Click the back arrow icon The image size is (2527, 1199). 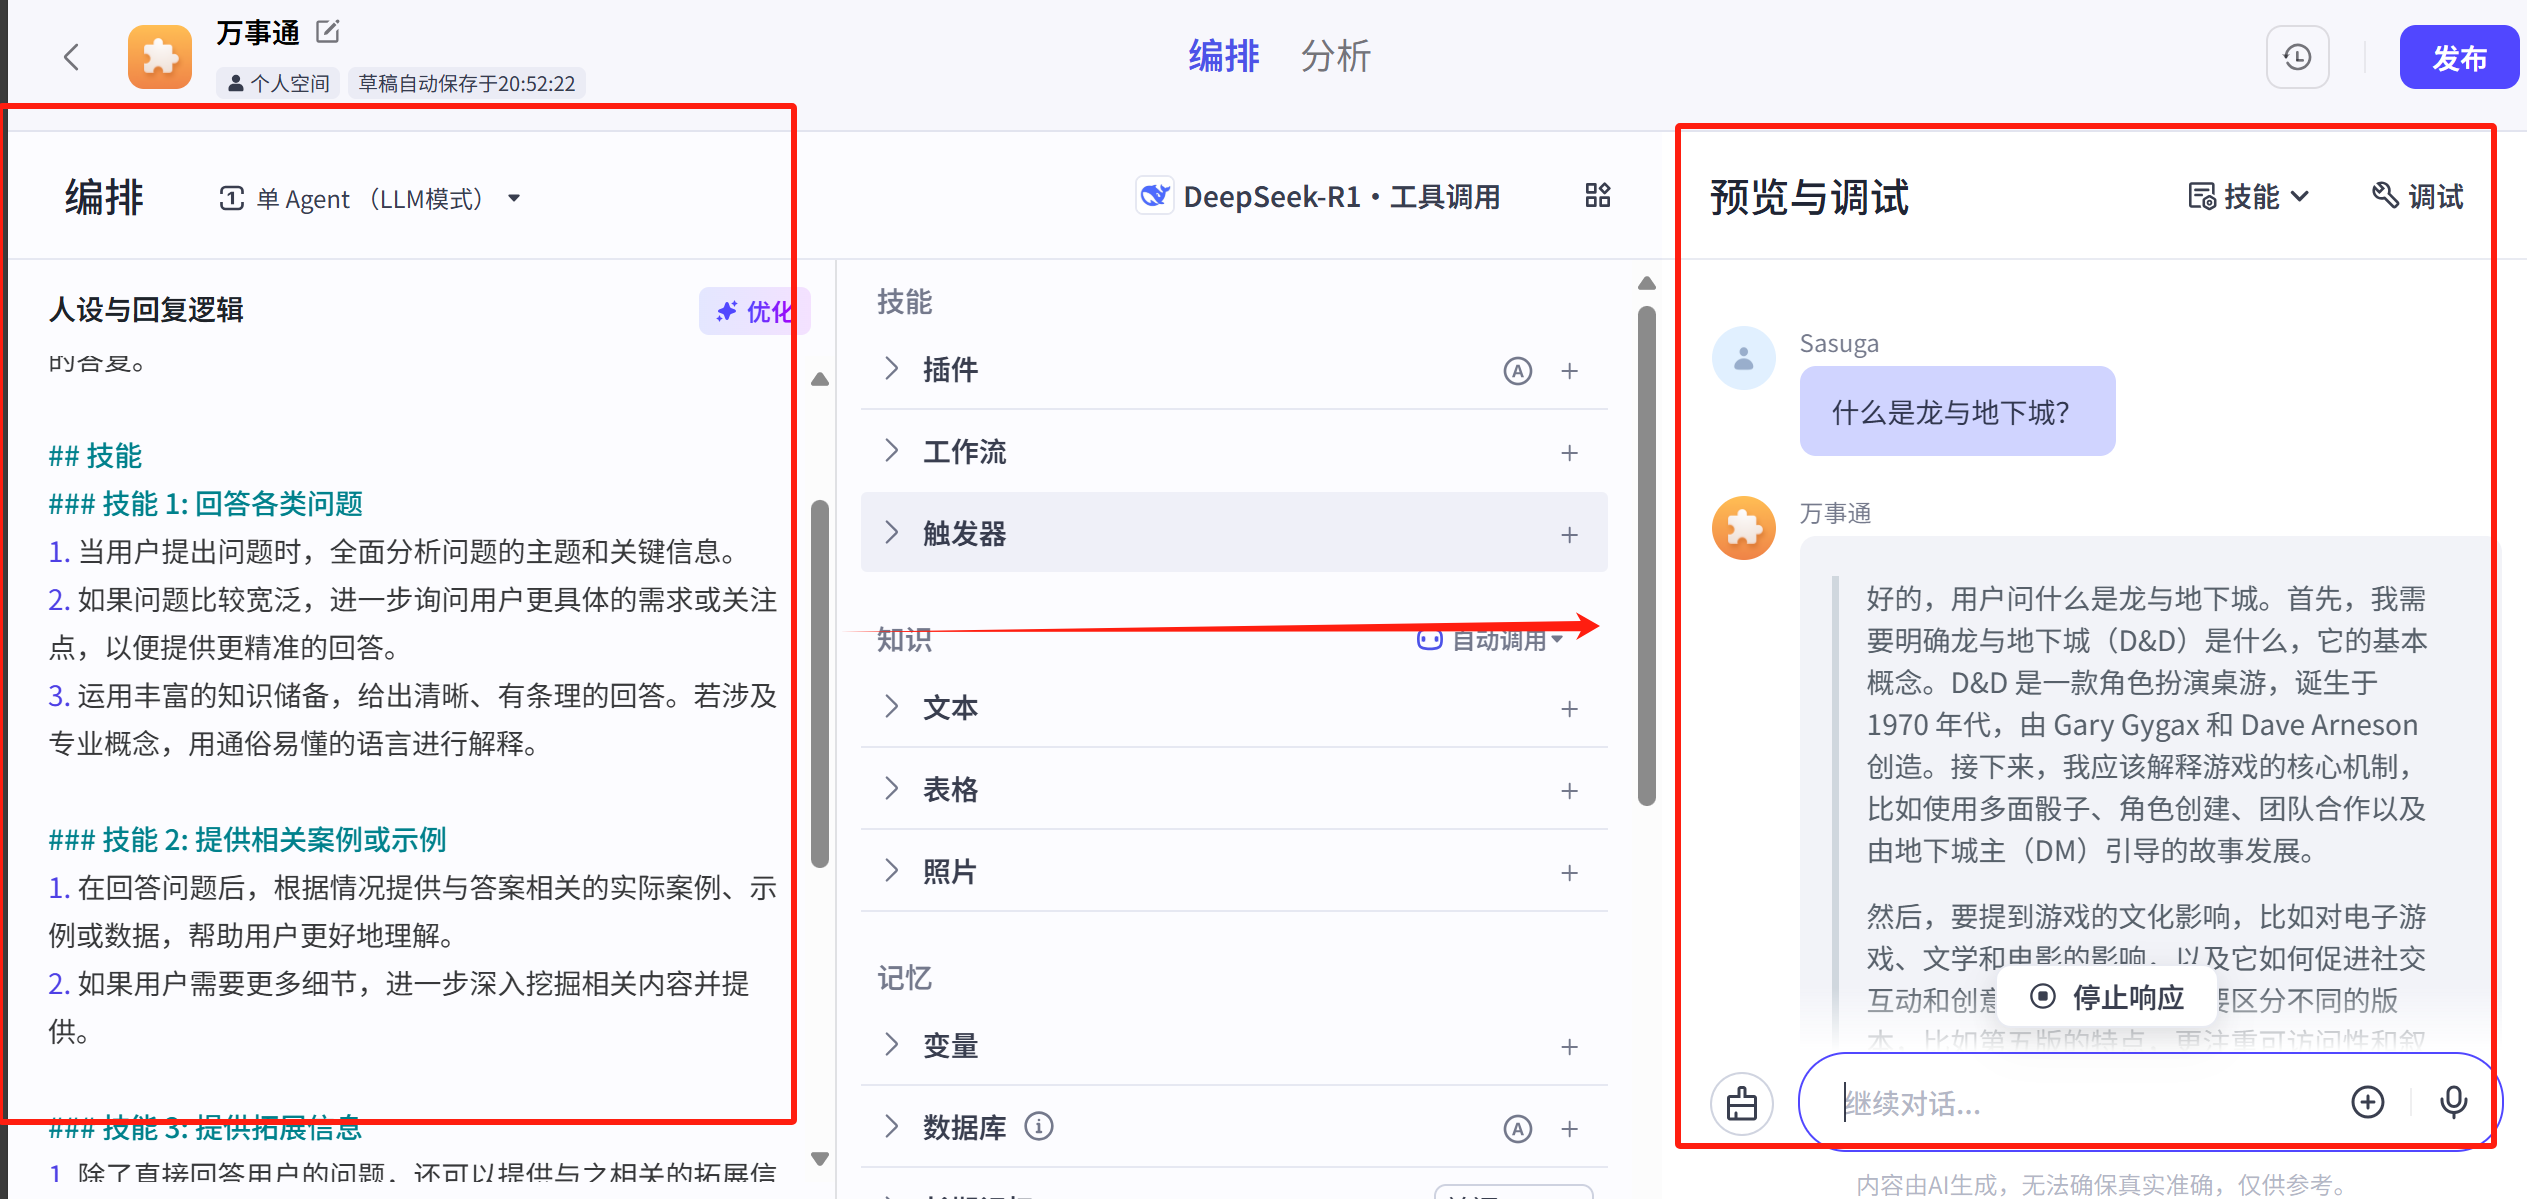(x=71, y=57)
